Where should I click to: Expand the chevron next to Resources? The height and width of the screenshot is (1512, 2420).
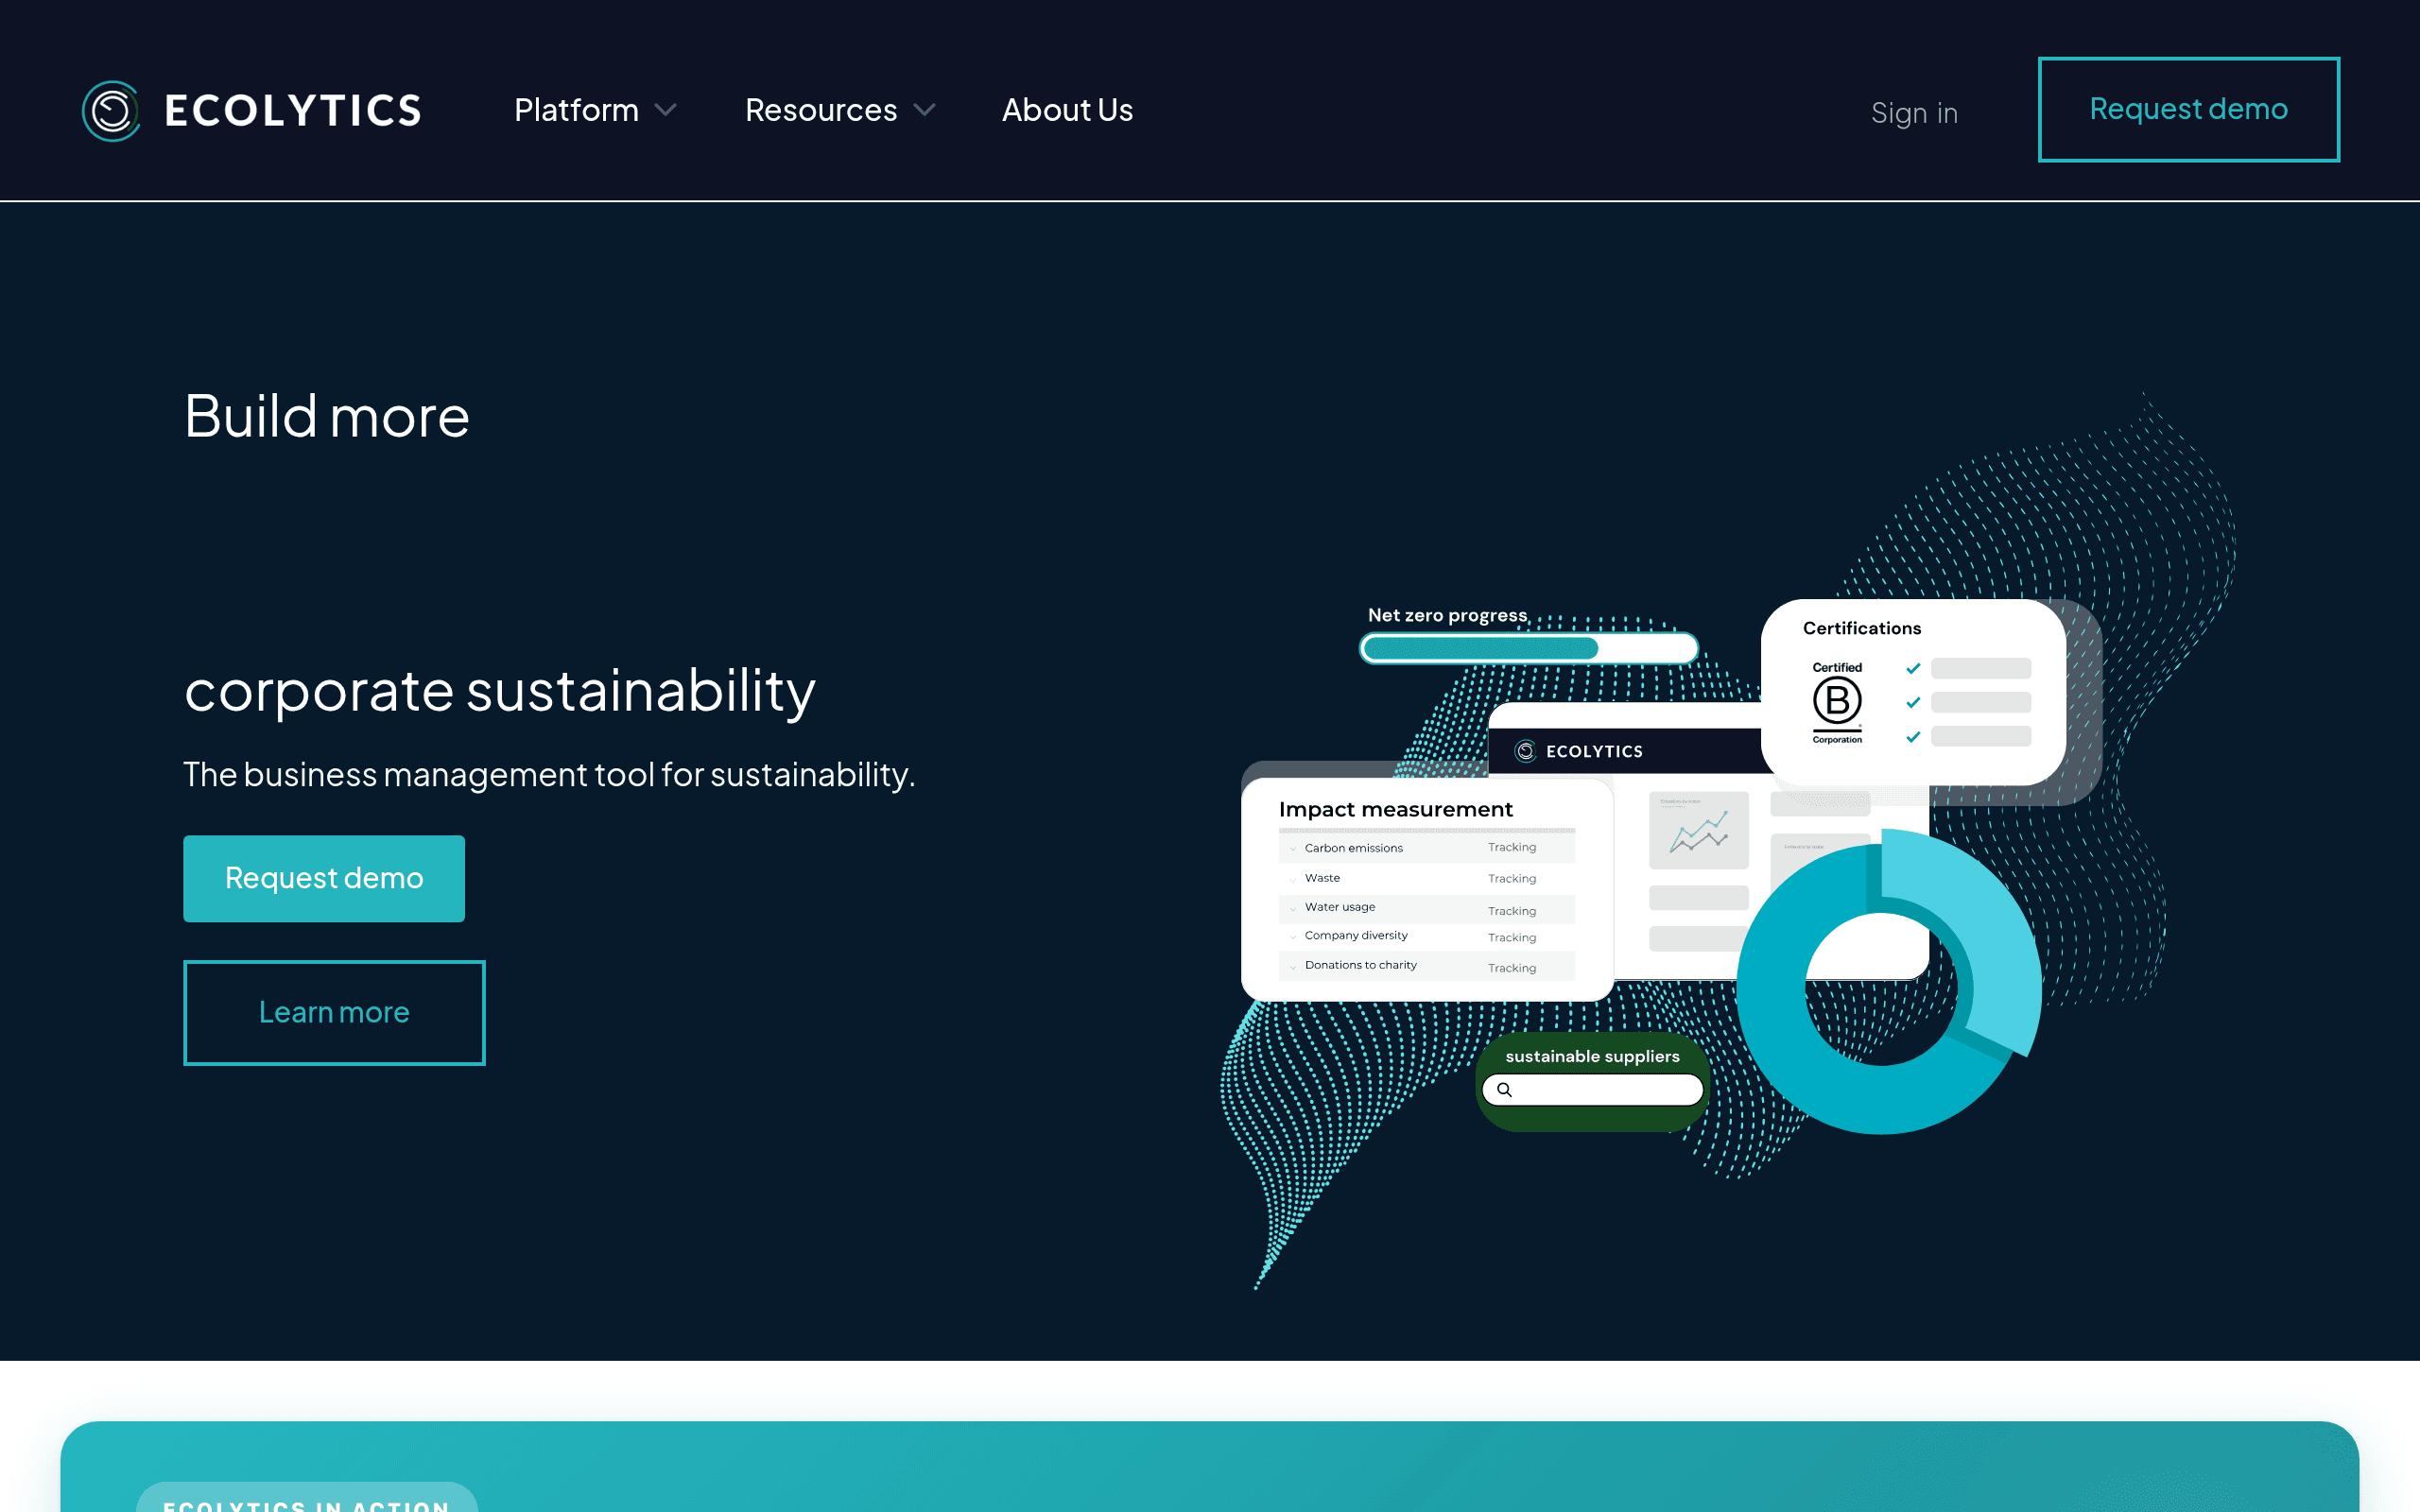(925, 110)
